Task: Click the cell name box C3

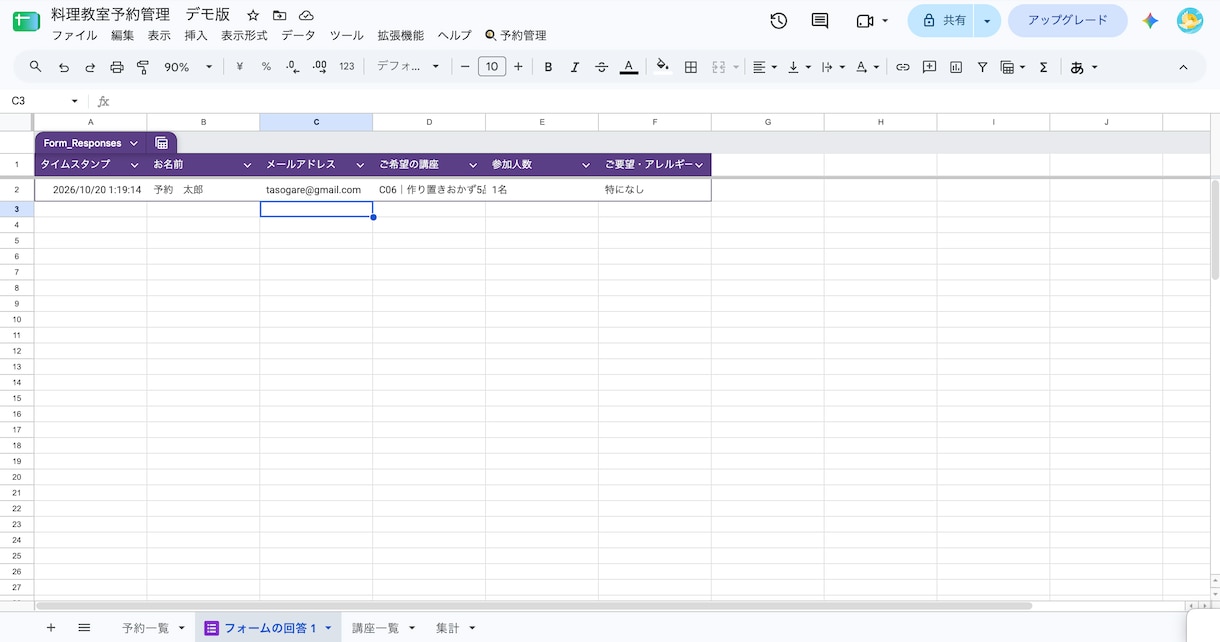Action: (45, 101)
